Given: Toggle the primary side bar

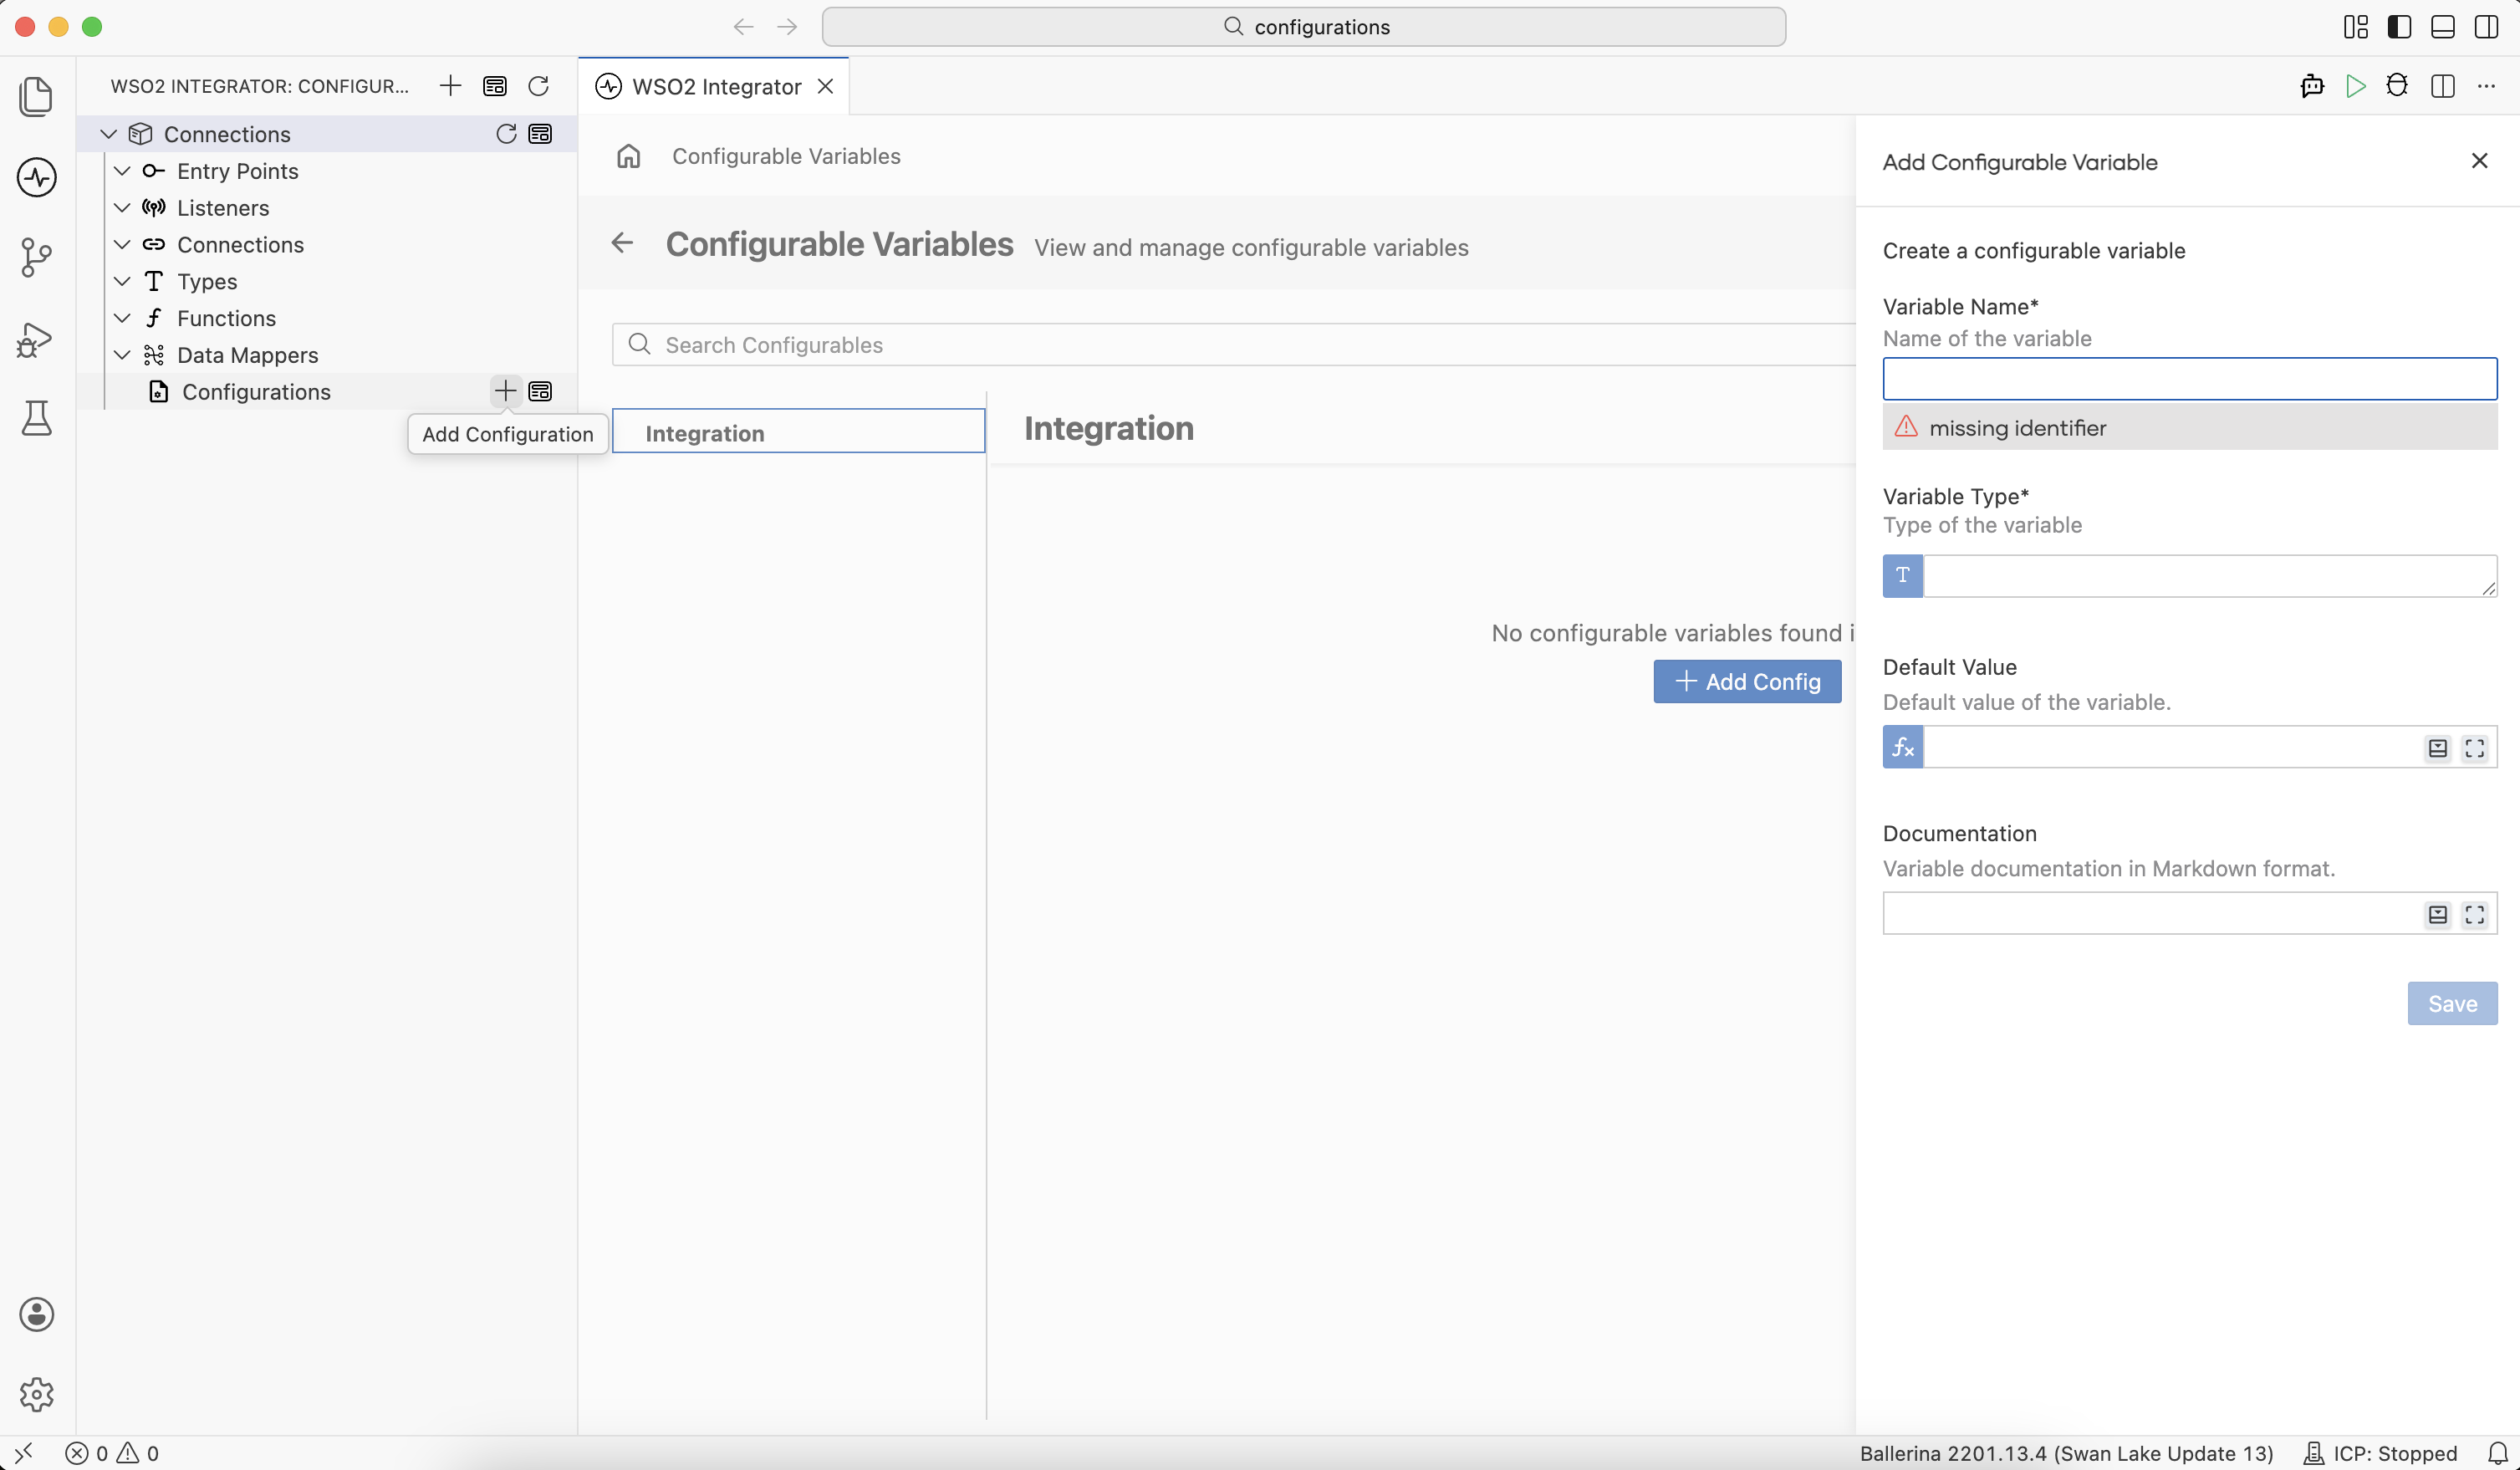Looking at the screenshot, I should coord(2399,27).
